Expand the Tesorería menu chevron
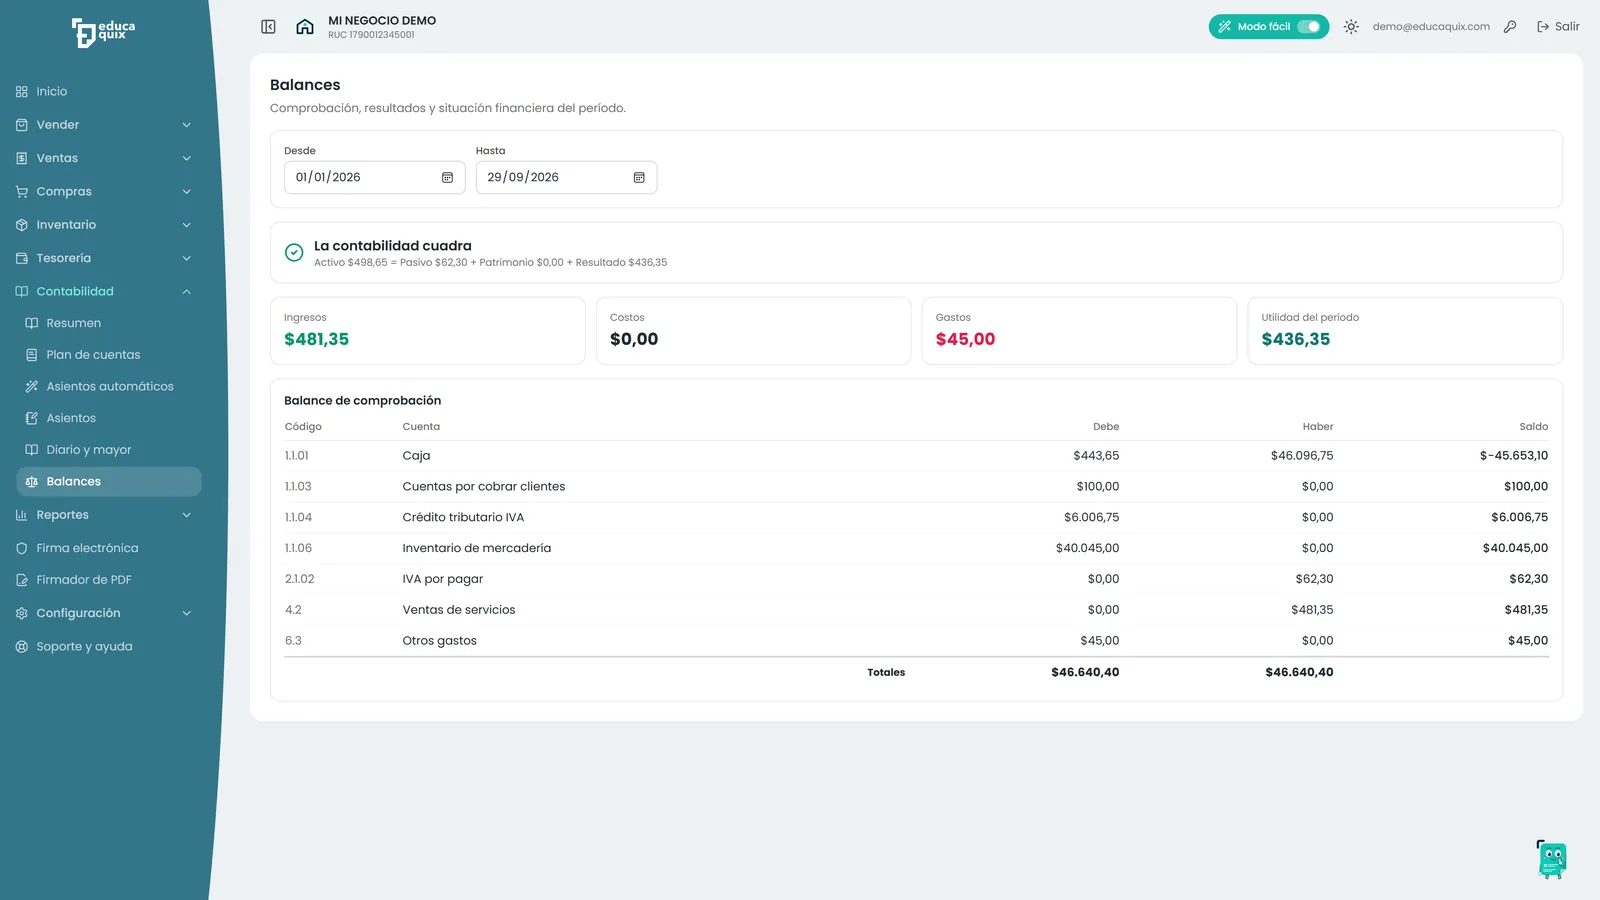 pos(186,258)
